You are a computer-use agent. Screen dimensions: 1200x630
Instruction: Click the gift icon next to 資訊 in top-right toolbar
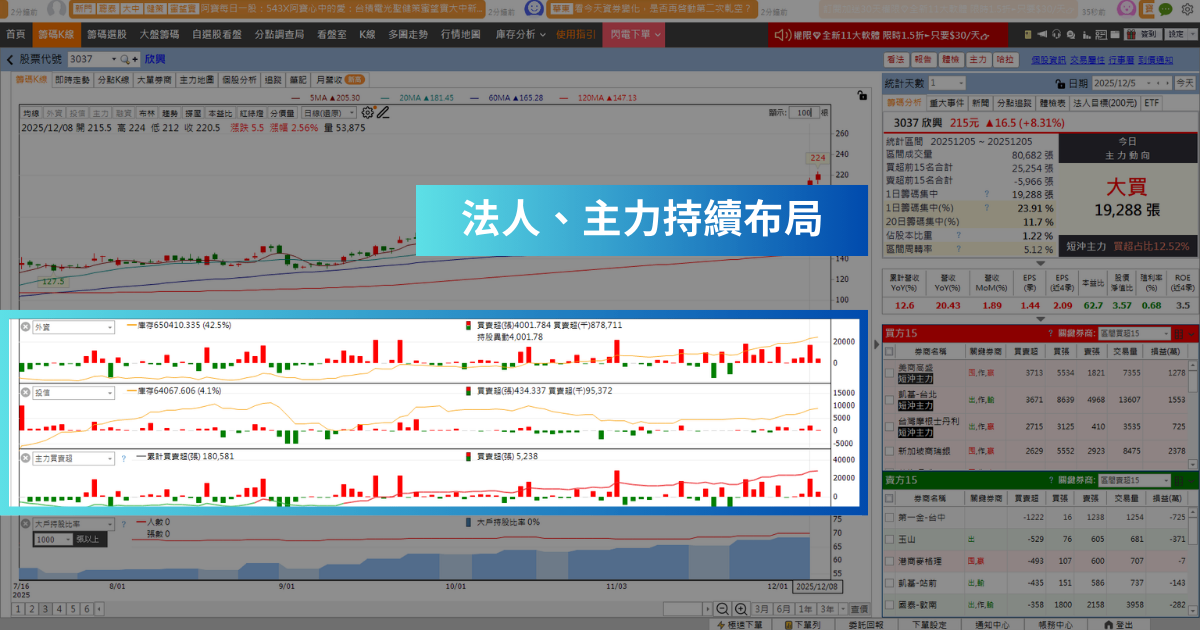[x=1131, y=33]
